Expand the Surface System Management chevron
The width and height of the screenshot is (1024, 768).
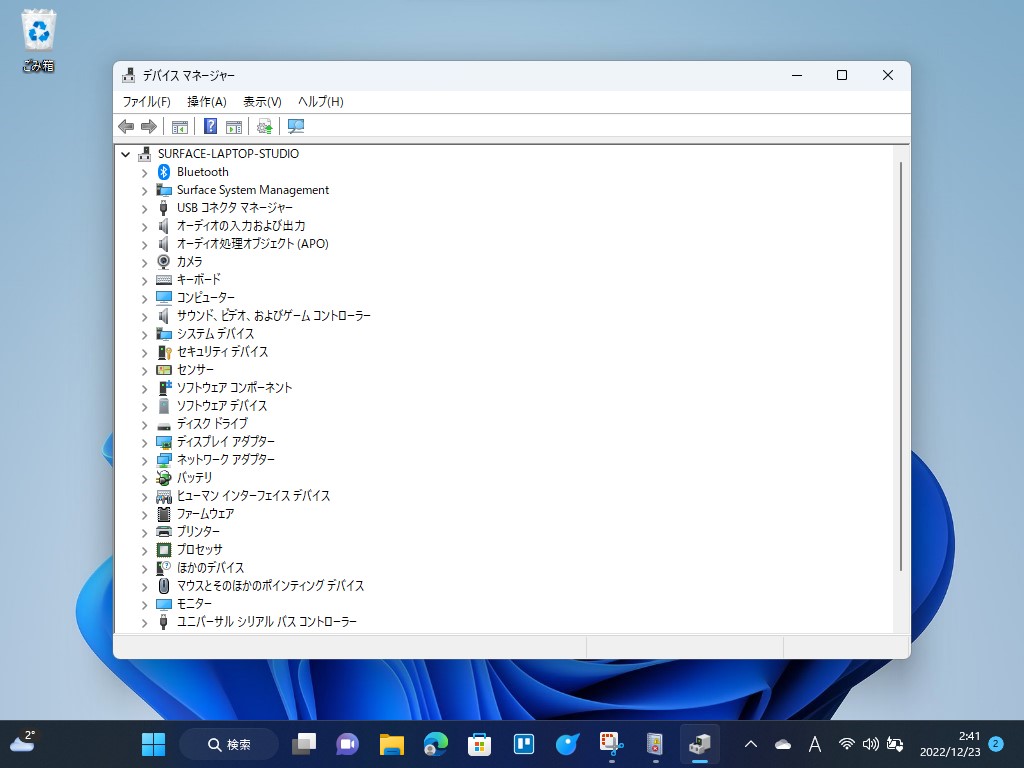[144, 191]
